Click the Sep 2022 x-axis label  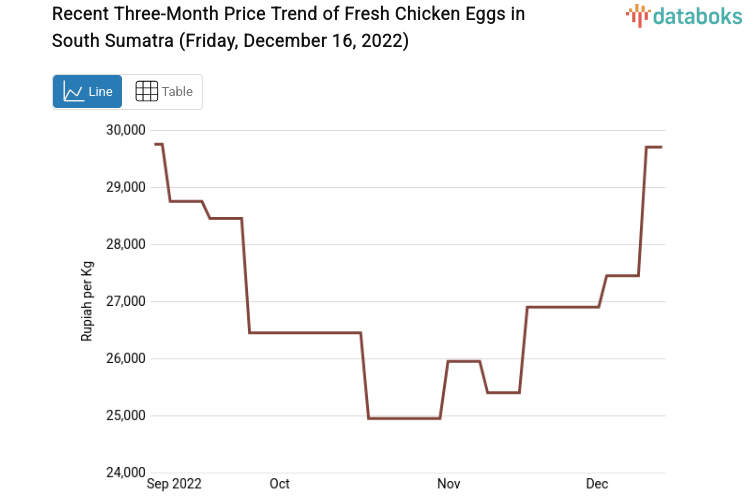174,484
